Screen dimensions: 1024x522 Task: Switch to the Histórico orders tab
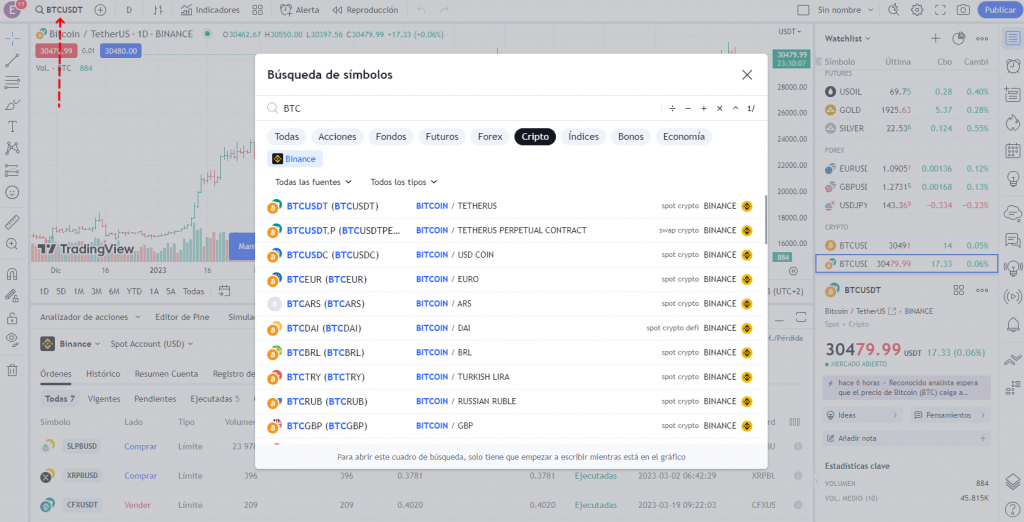pyautogui.click(x=103, y=374)
